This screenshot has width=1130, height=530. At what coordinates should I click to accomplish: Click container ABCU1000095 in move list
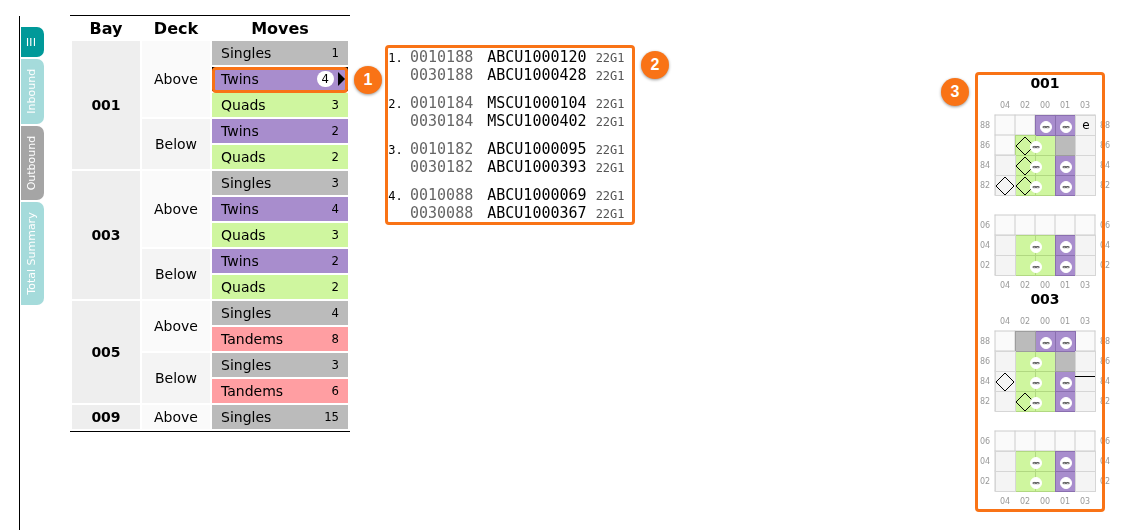pos(537,149)
